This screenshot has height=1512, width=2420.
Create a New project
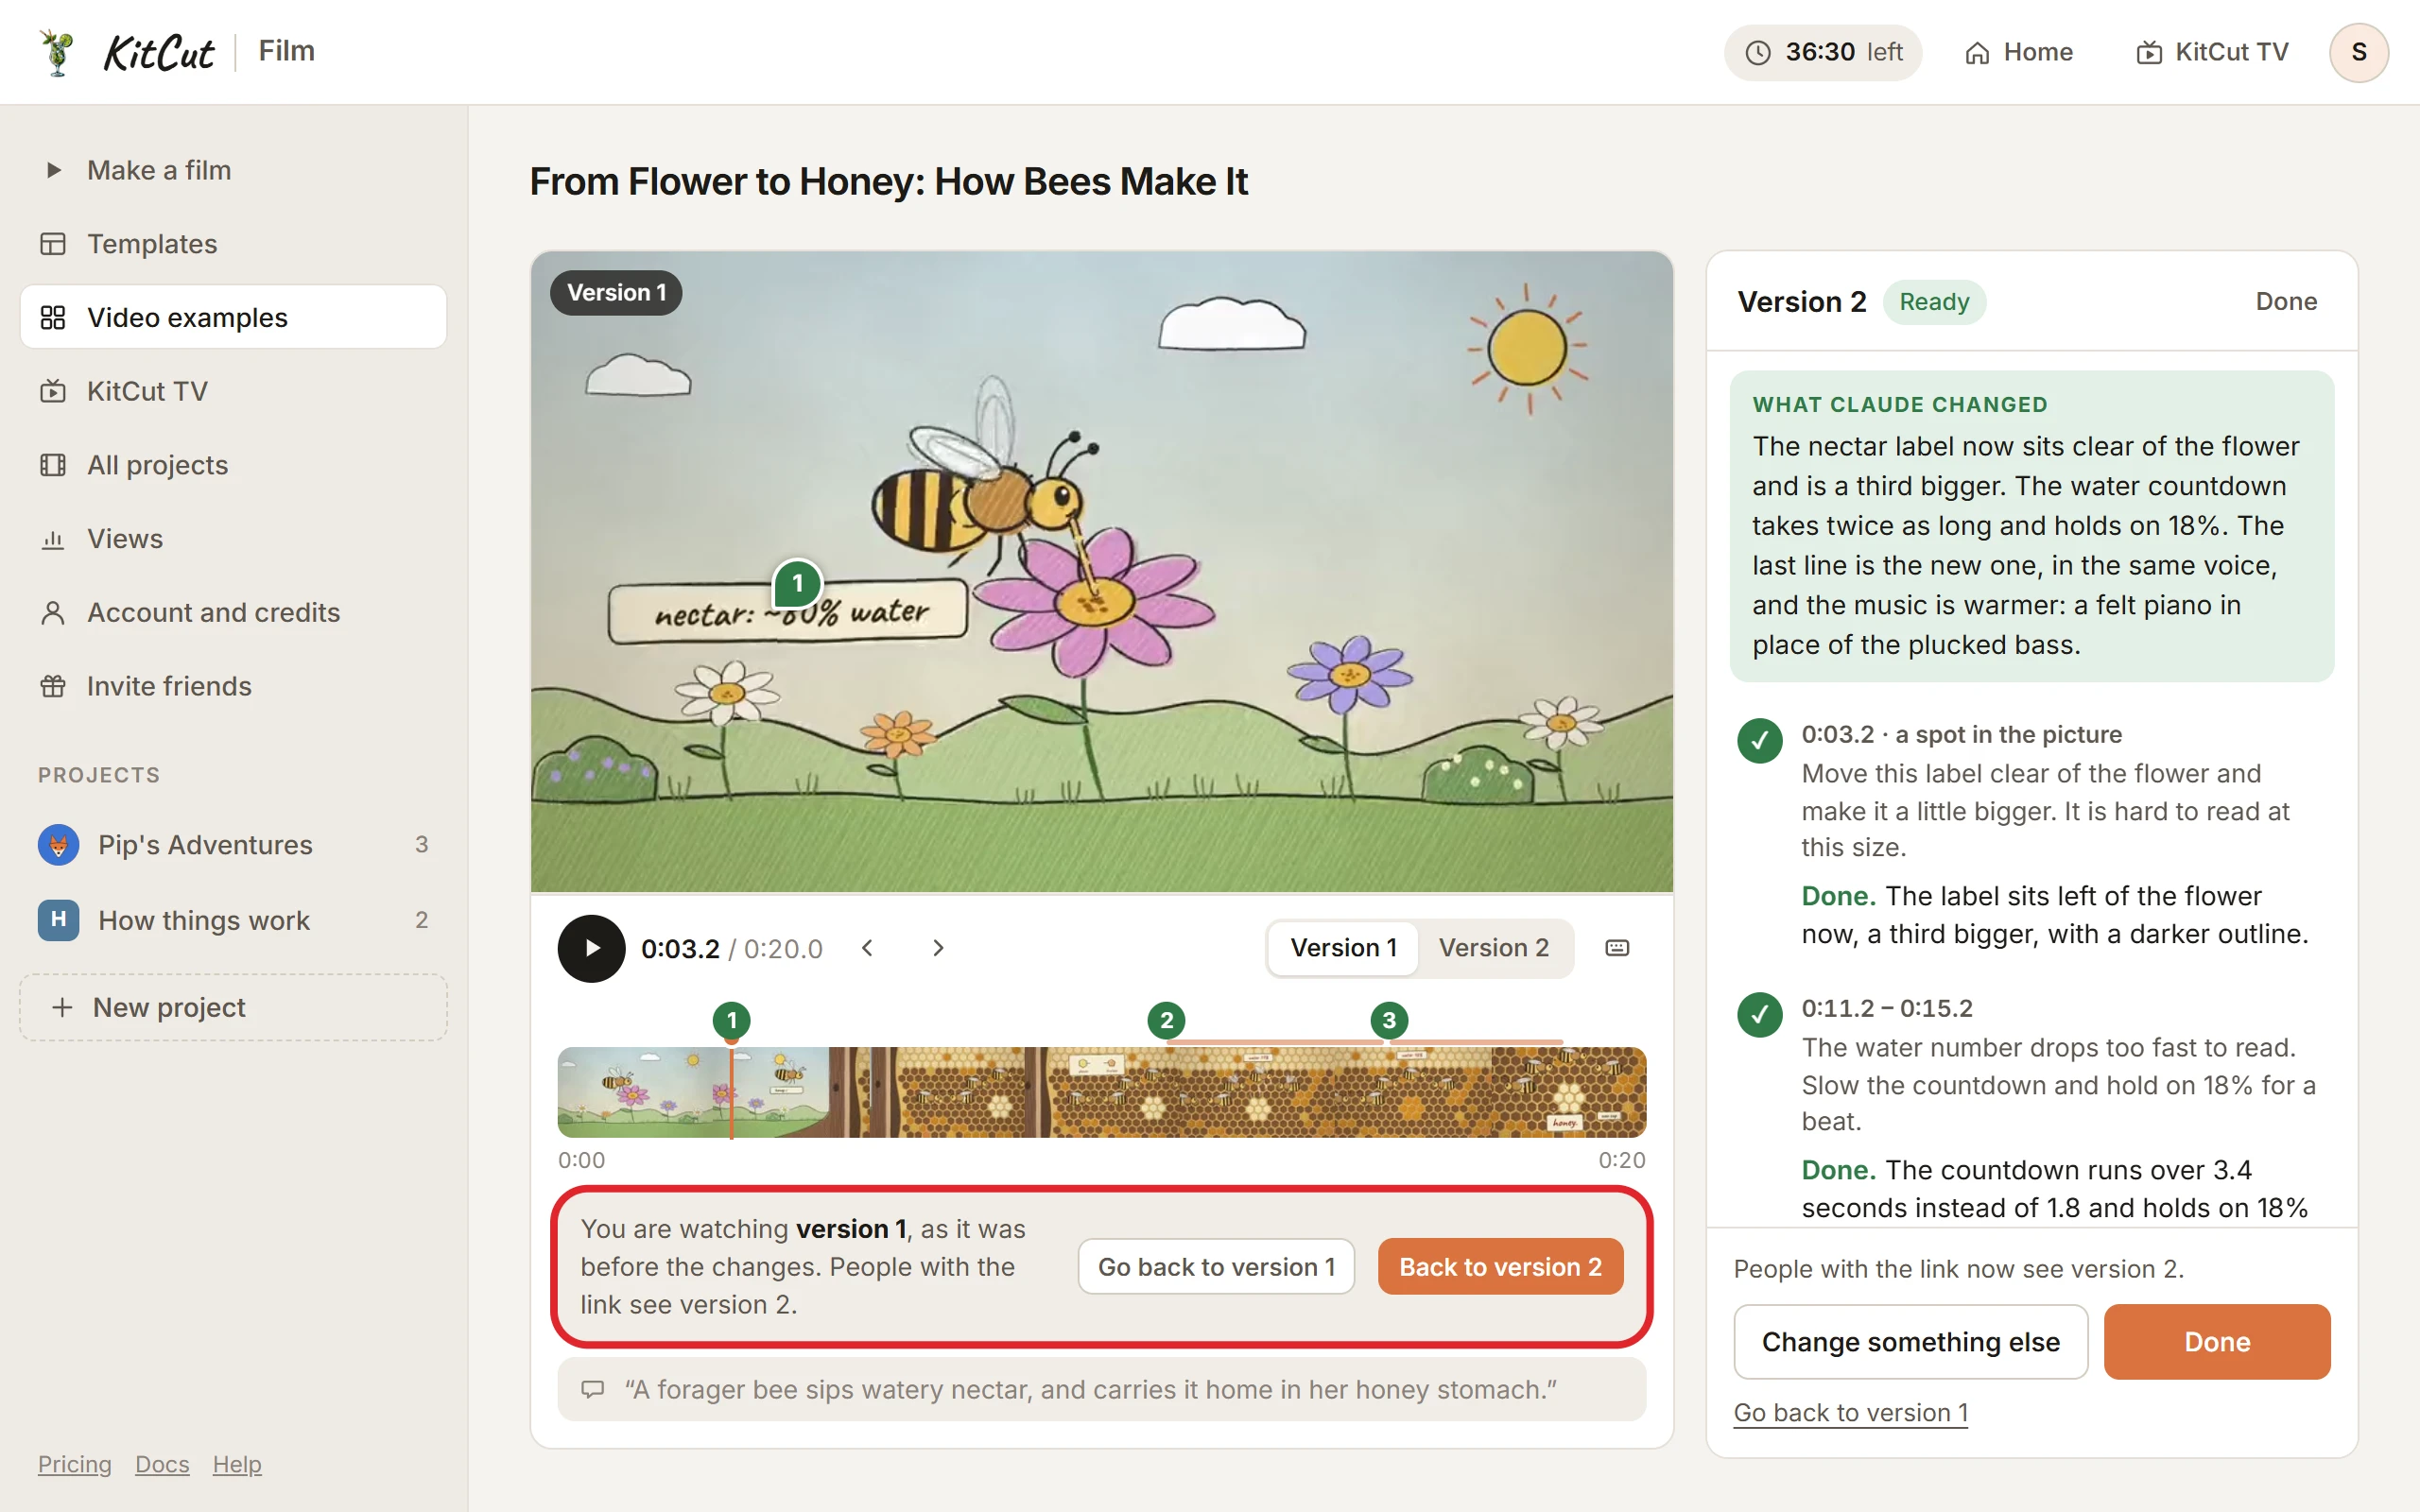pyautogui.click(x=233, y=1007)
